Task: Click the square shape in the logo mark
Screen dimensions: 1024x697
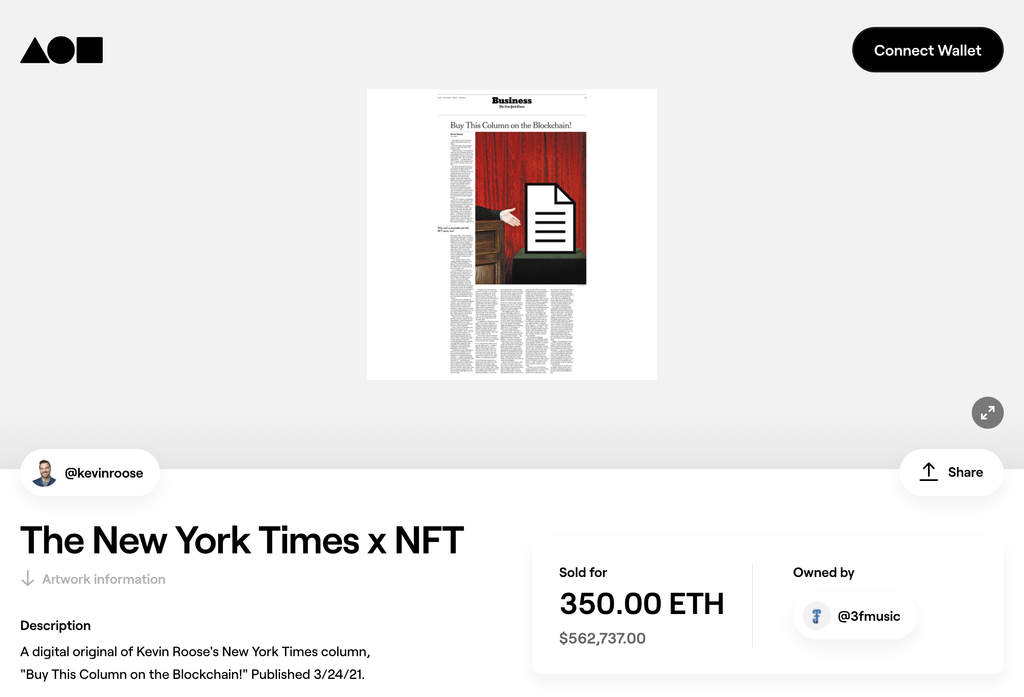Action: coord(88,50)
